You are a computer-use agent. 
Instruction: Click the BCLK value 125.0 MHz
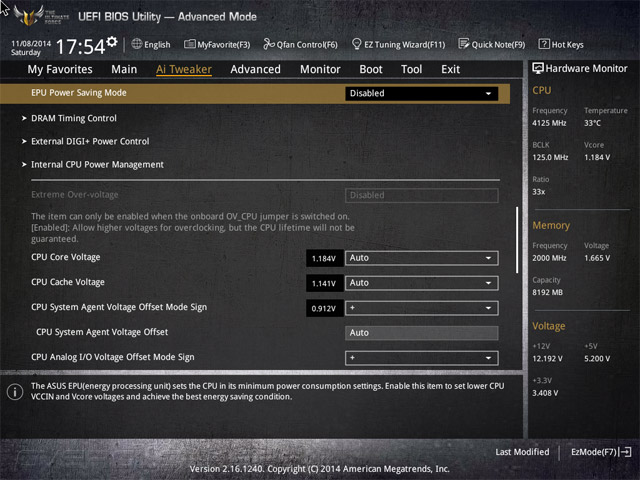click(x=550, y=157)
